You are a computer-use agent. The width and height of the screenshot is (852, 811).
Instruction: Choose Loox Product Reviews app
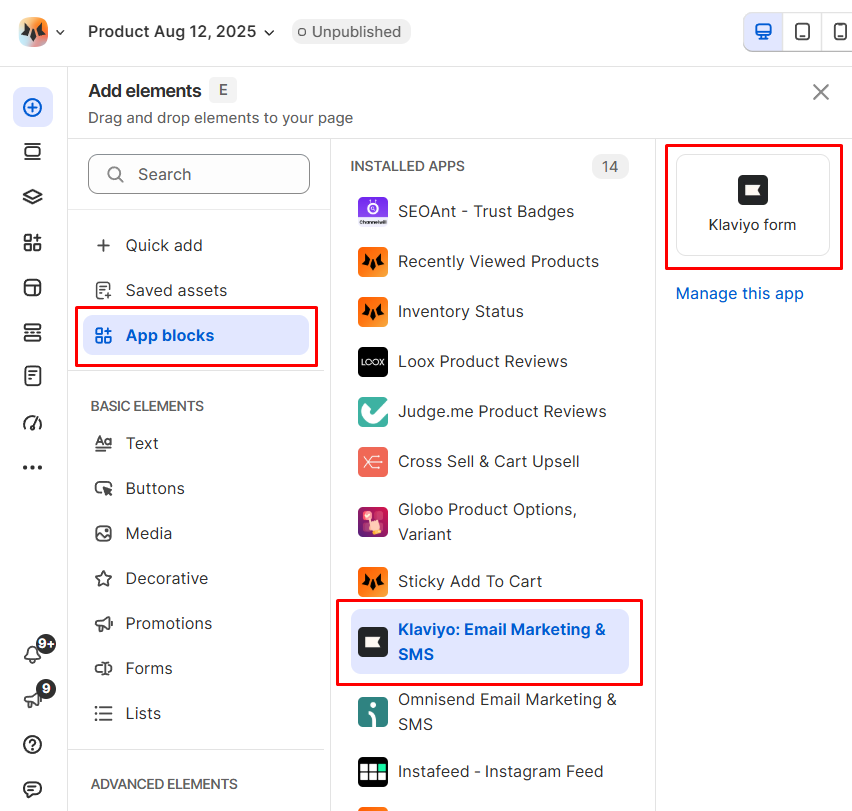tap(490, 361)
